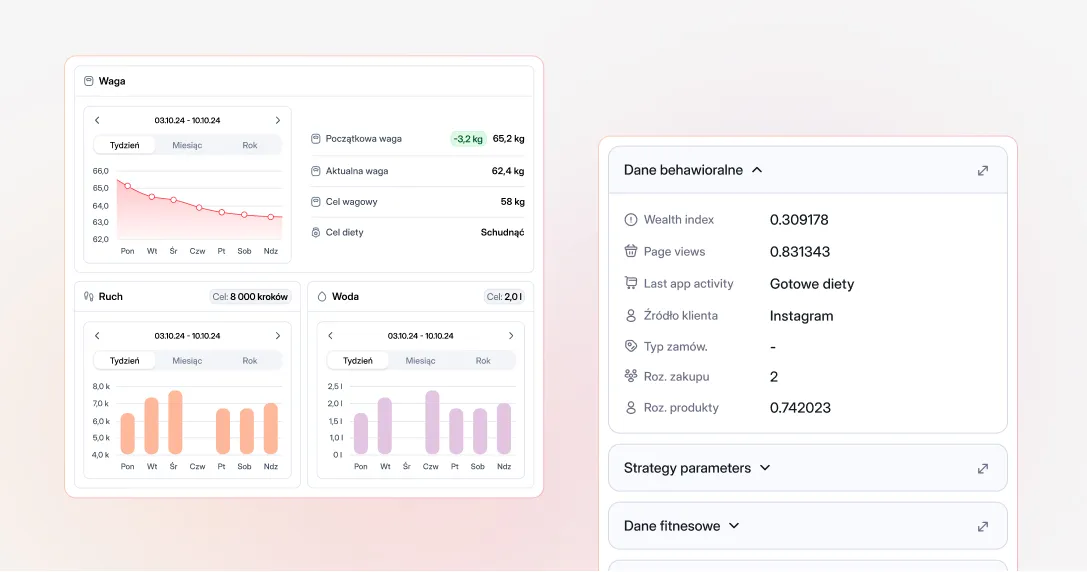Click the scale icon beside Waga heading
Viewport: 1087px width, 572px height.
(x=89, y=81)
